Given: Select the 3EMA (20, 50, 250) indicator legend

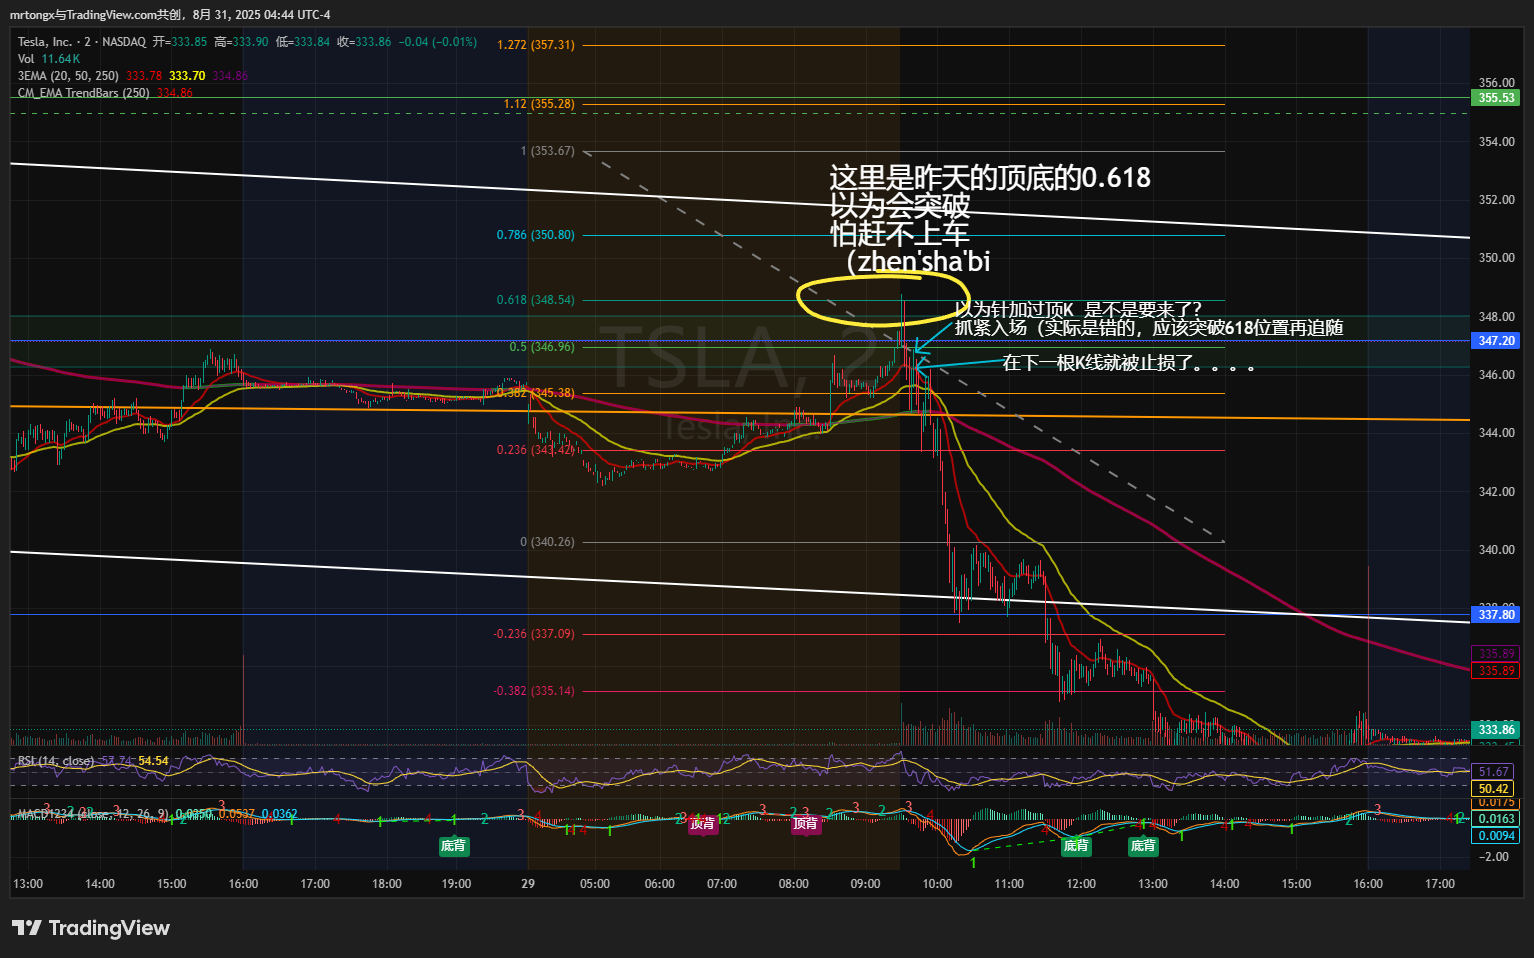Looking at the screenshot, I should point(68,76).
